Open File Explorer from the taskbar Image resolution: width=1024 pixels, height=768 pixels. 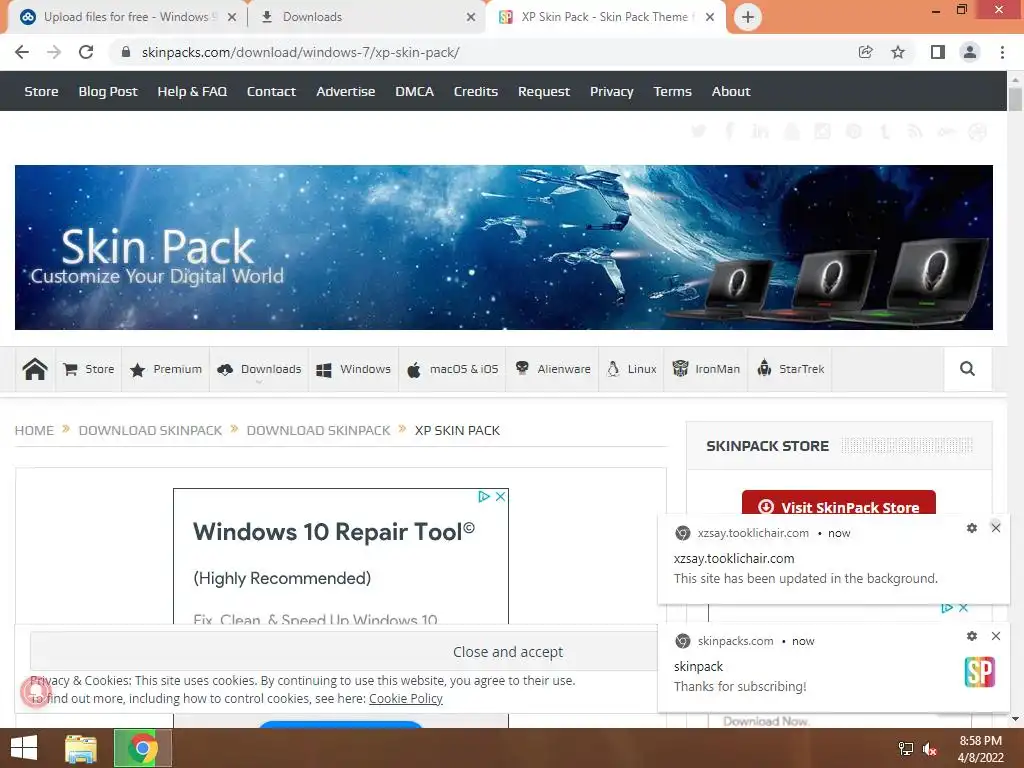(81, 748)
